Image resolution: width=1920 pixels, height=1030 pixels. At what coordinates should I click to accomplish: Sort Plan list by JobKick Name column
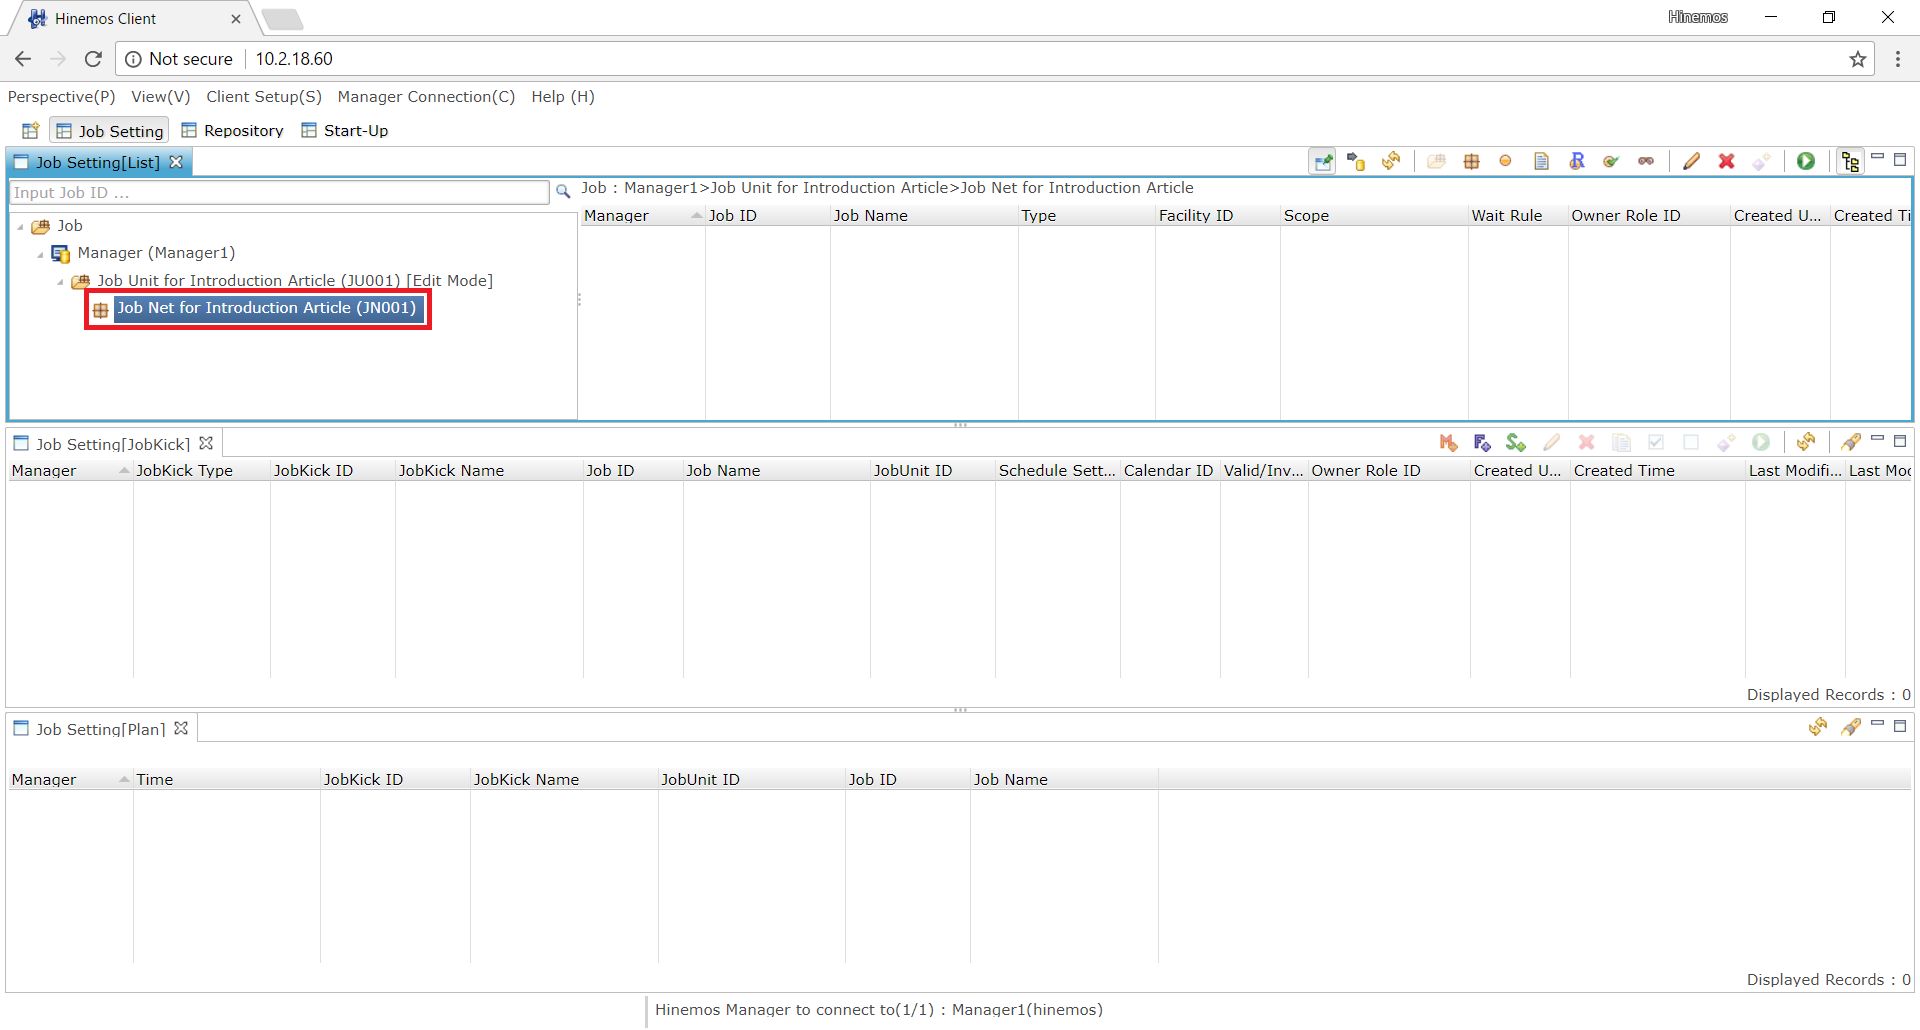click(563, 779)
